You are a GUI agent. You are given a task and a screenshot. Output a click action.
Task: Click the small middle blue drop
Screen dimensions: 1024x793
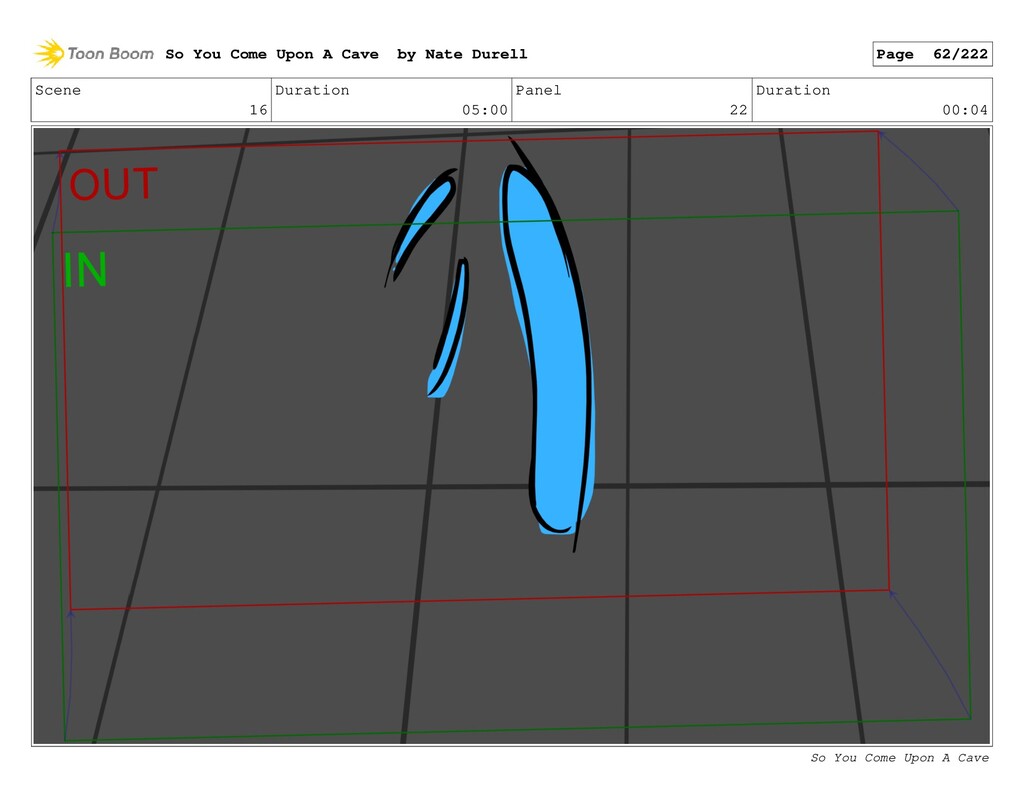coord(449,328)
